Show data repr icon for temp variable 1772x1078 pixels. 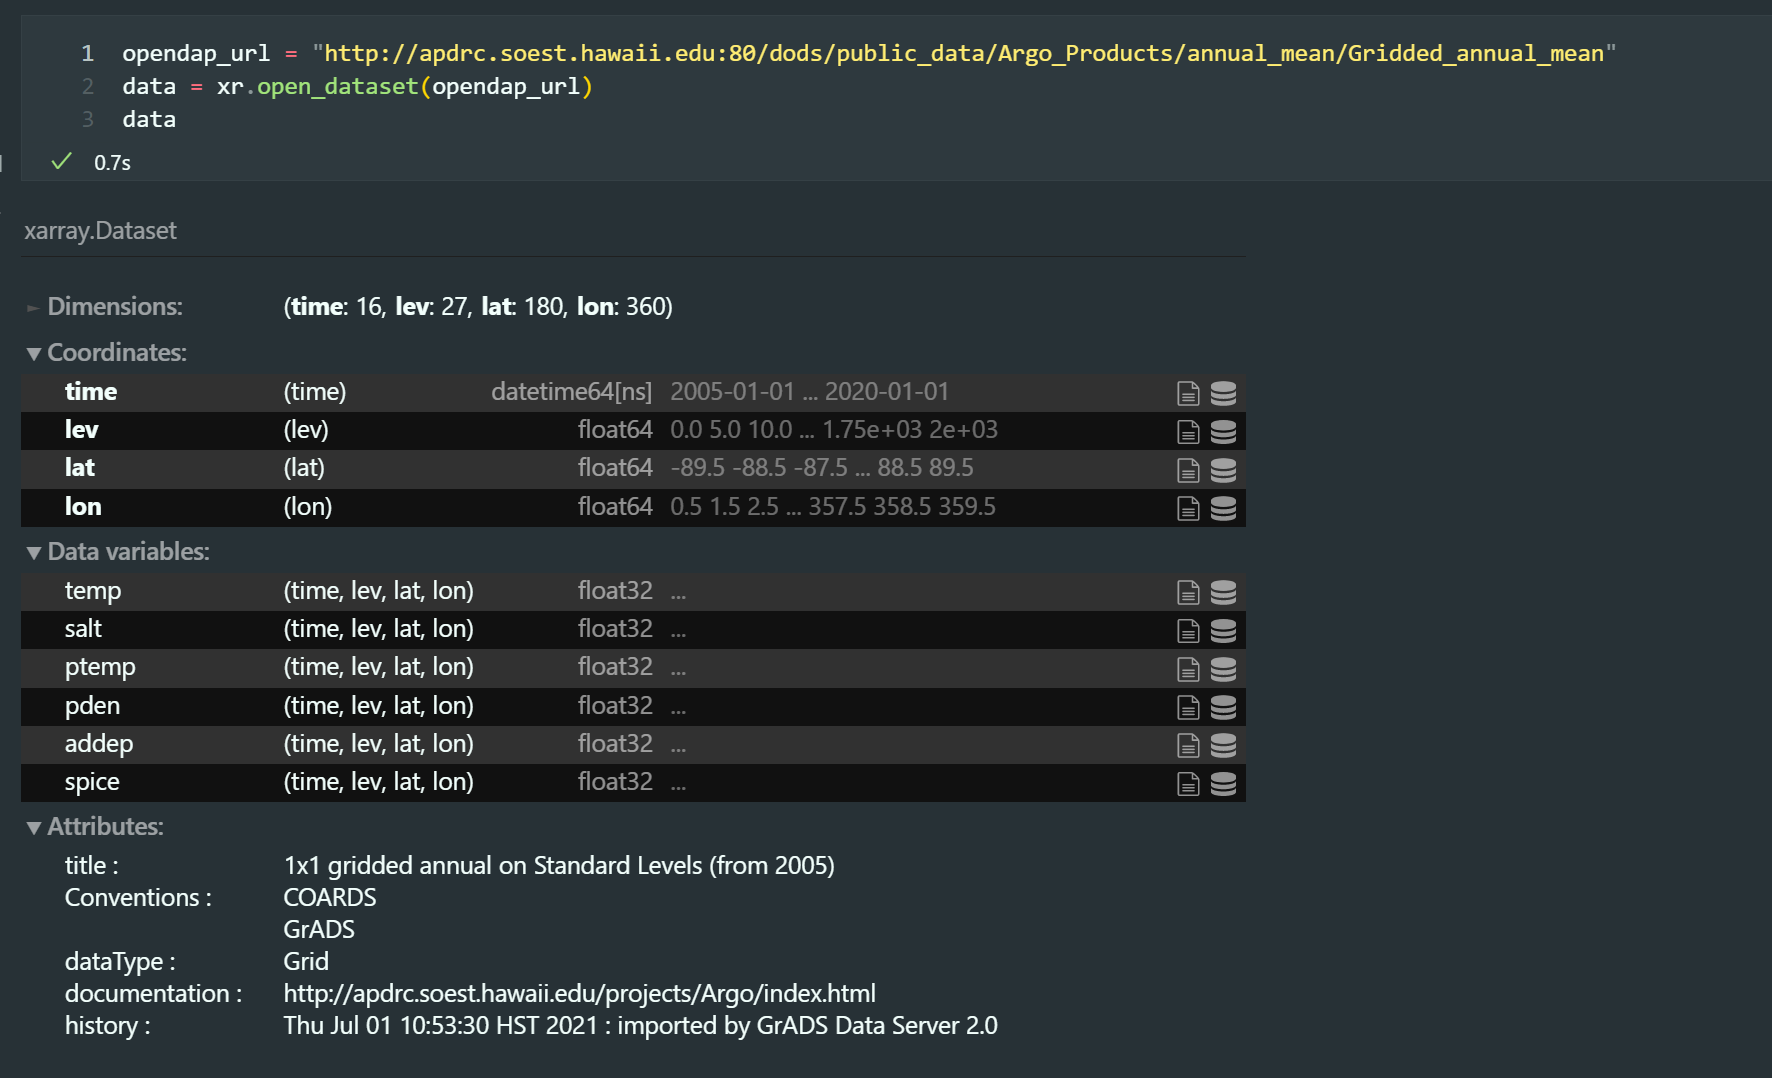tap(1223, 592)
